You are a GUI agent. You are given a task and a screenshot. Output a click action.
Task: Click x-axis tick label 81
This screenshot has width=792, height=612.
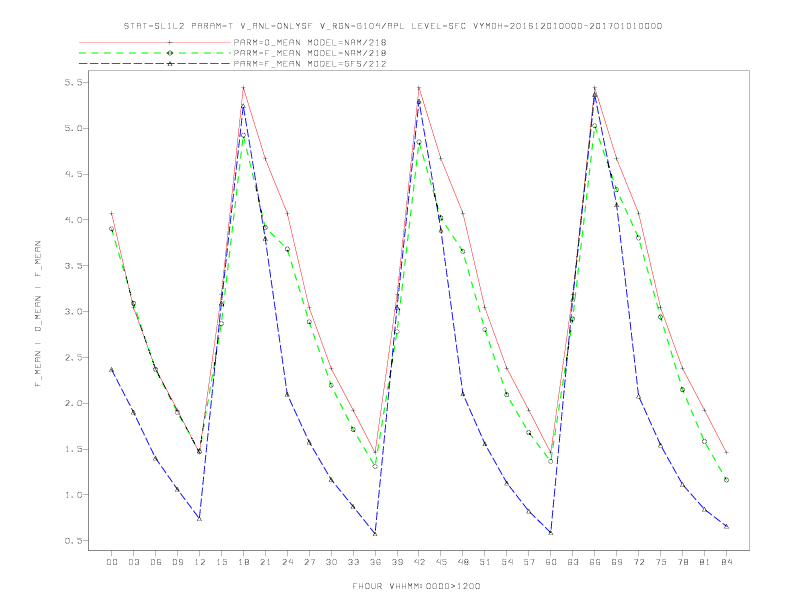(705, 562)
